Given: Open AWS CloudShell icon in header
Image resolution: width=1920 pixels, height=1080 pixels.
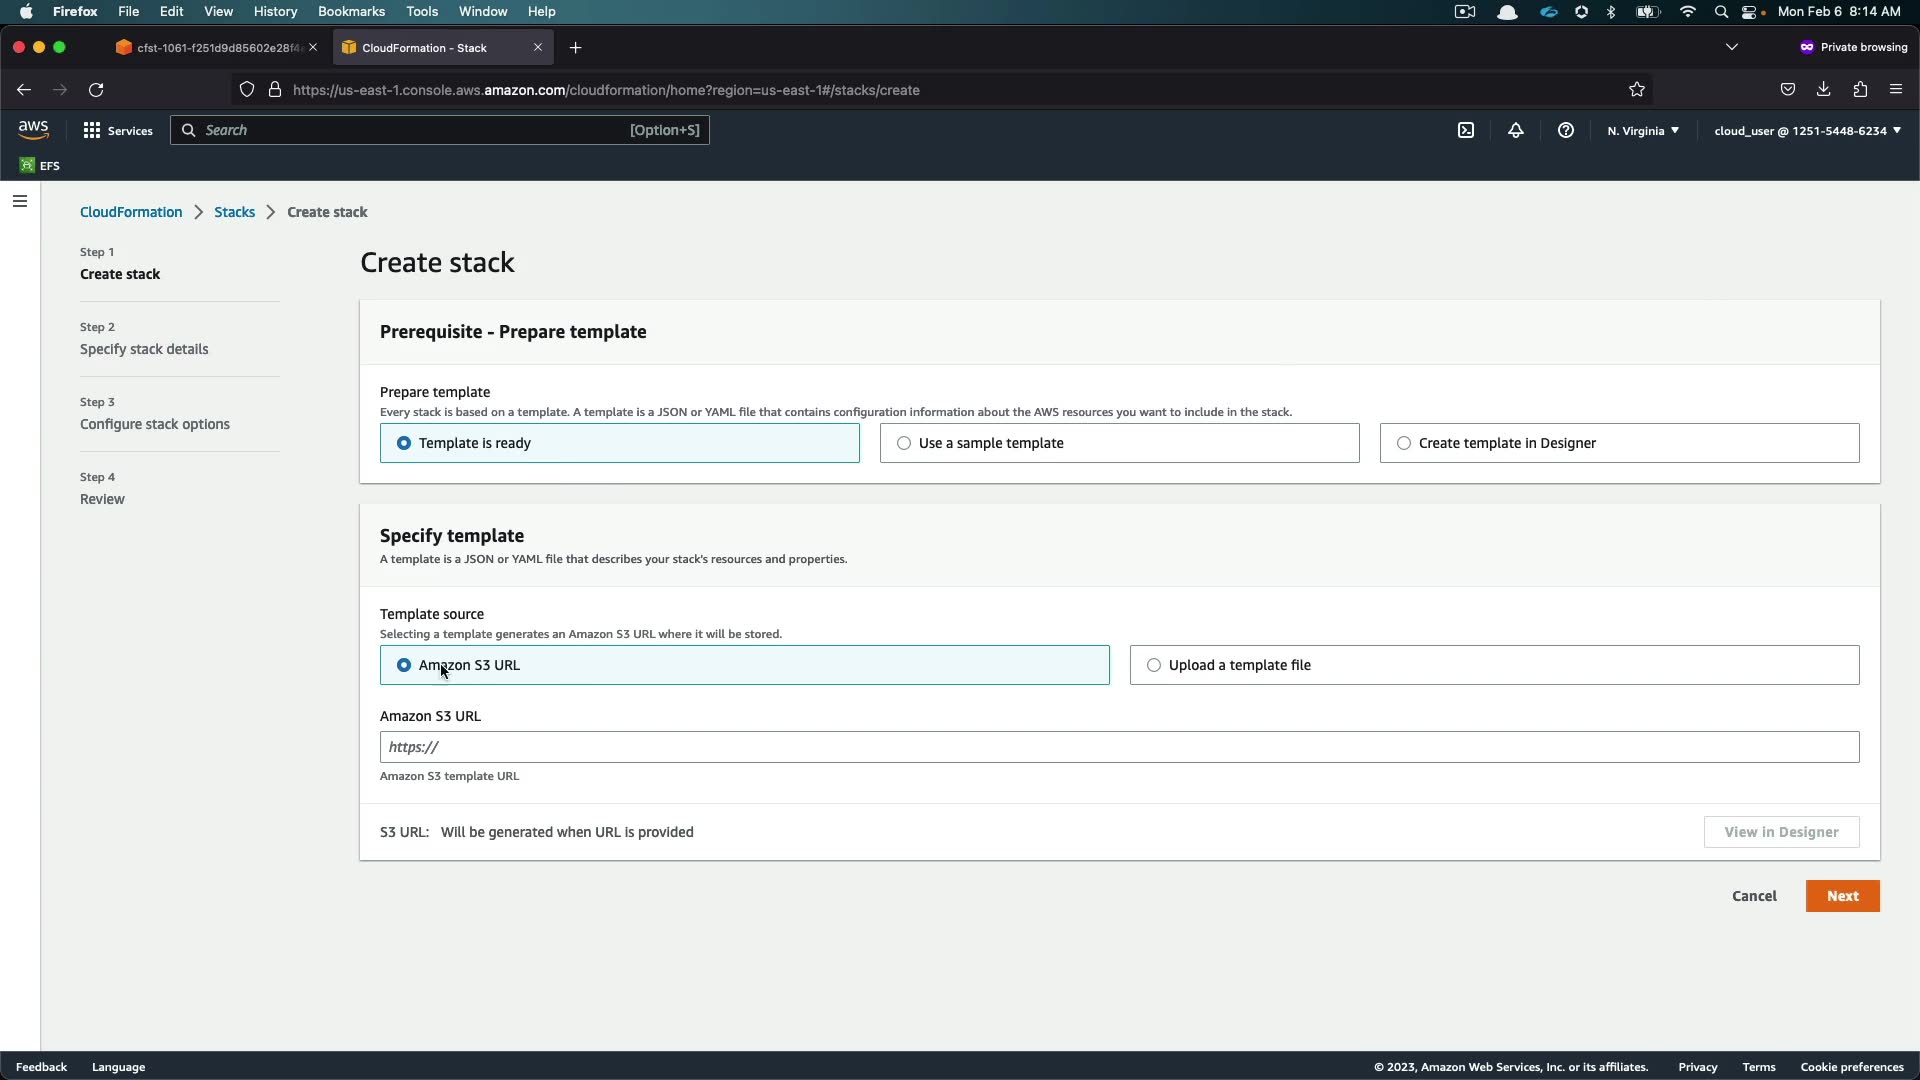Looking at the screenshot, I should [1466, 131].
